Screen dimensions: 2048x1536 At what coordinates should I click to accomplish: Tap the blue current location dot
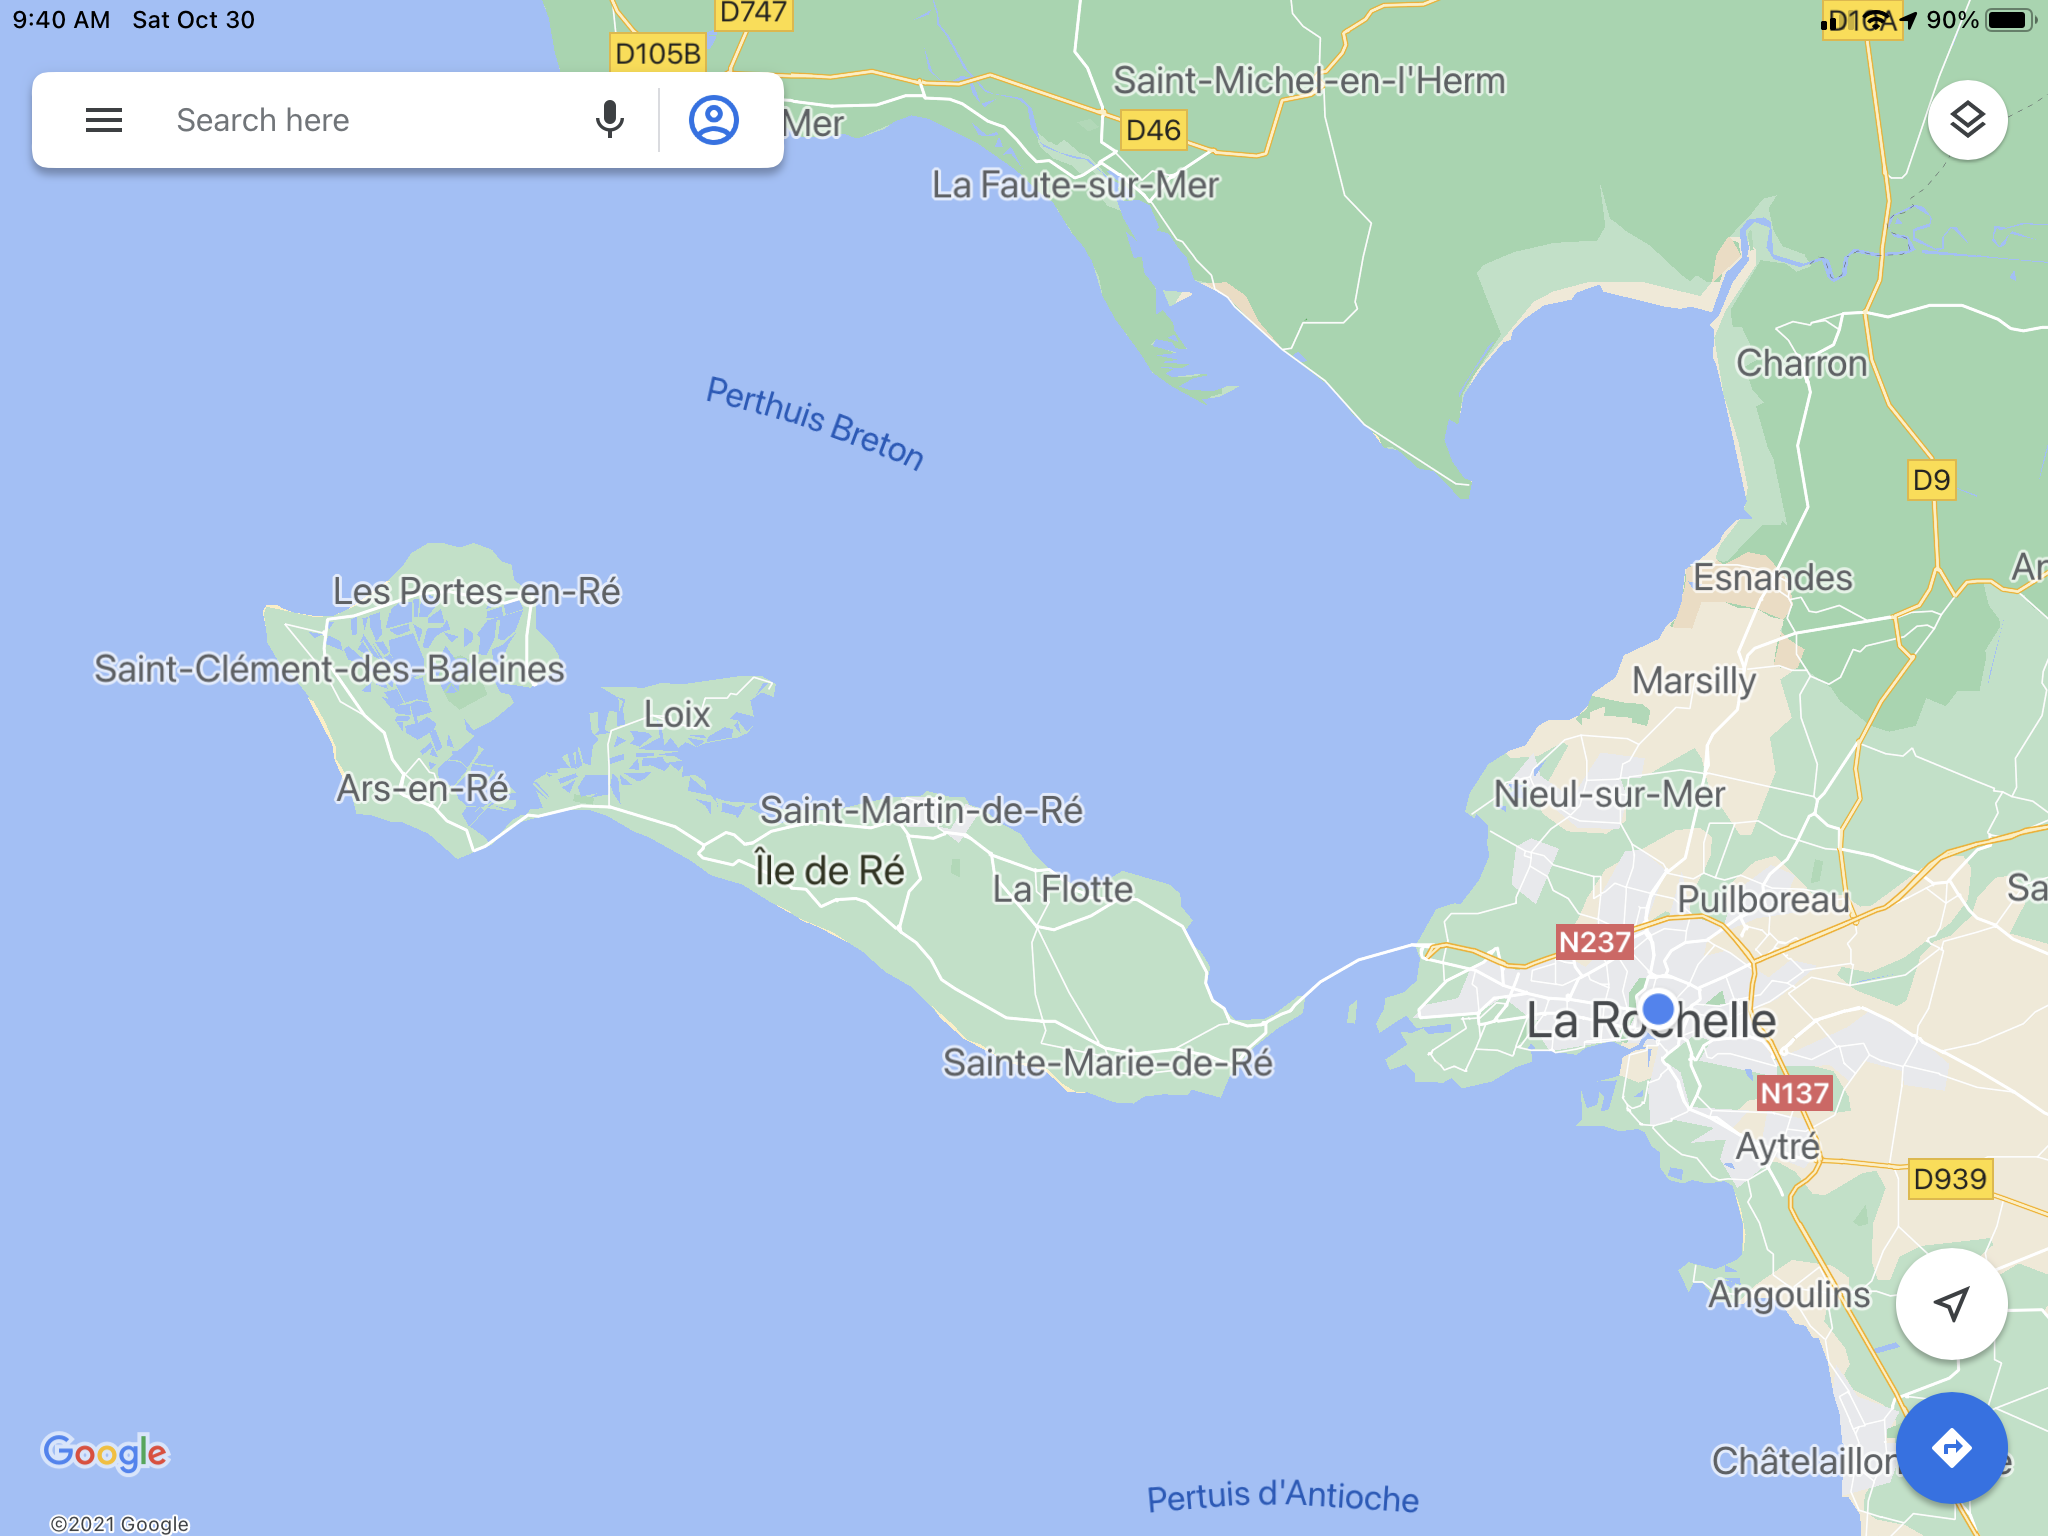tap(1658, 1008)
